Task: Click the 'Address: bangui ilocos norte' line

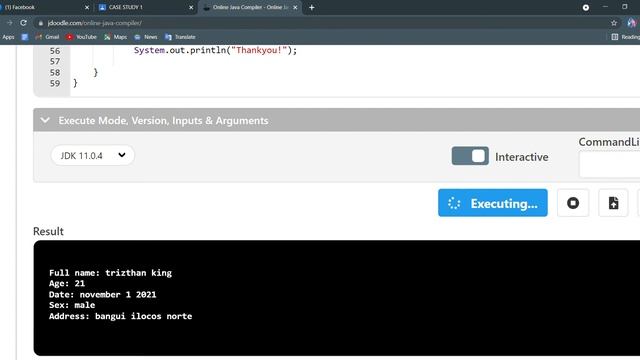Action: [x=120, y=316]
